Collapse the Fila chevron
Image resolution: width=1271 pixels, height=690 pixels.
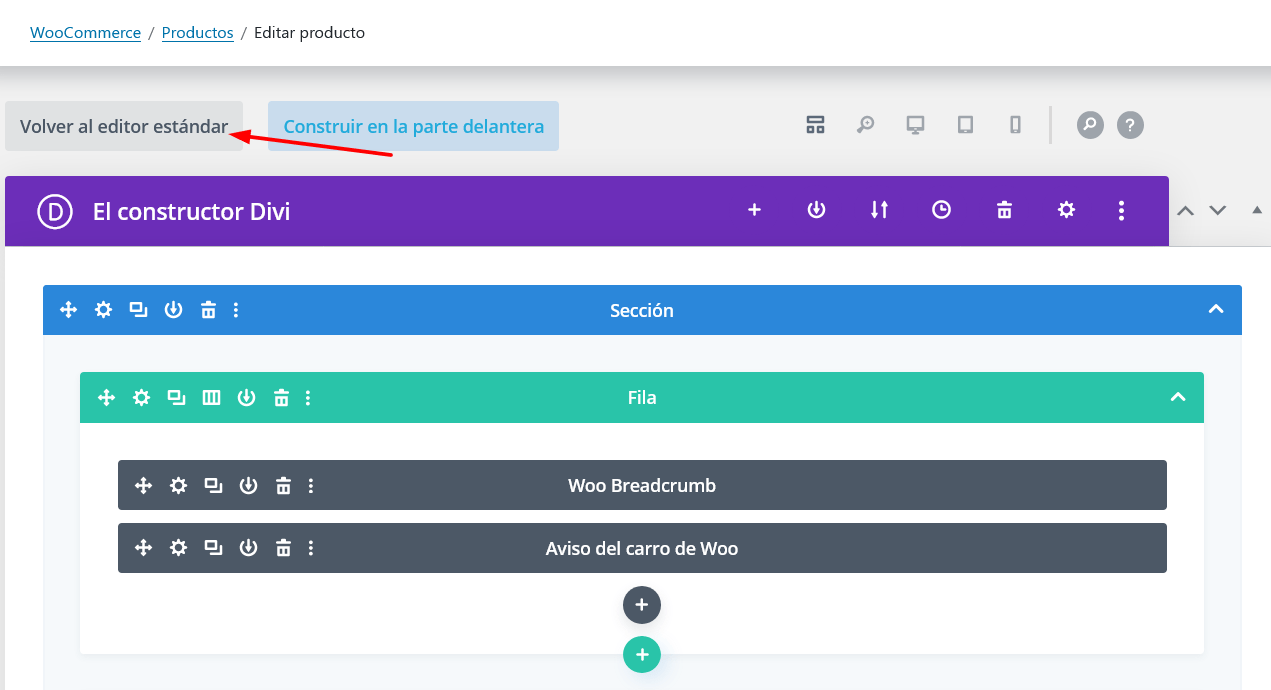point(1178,397)
